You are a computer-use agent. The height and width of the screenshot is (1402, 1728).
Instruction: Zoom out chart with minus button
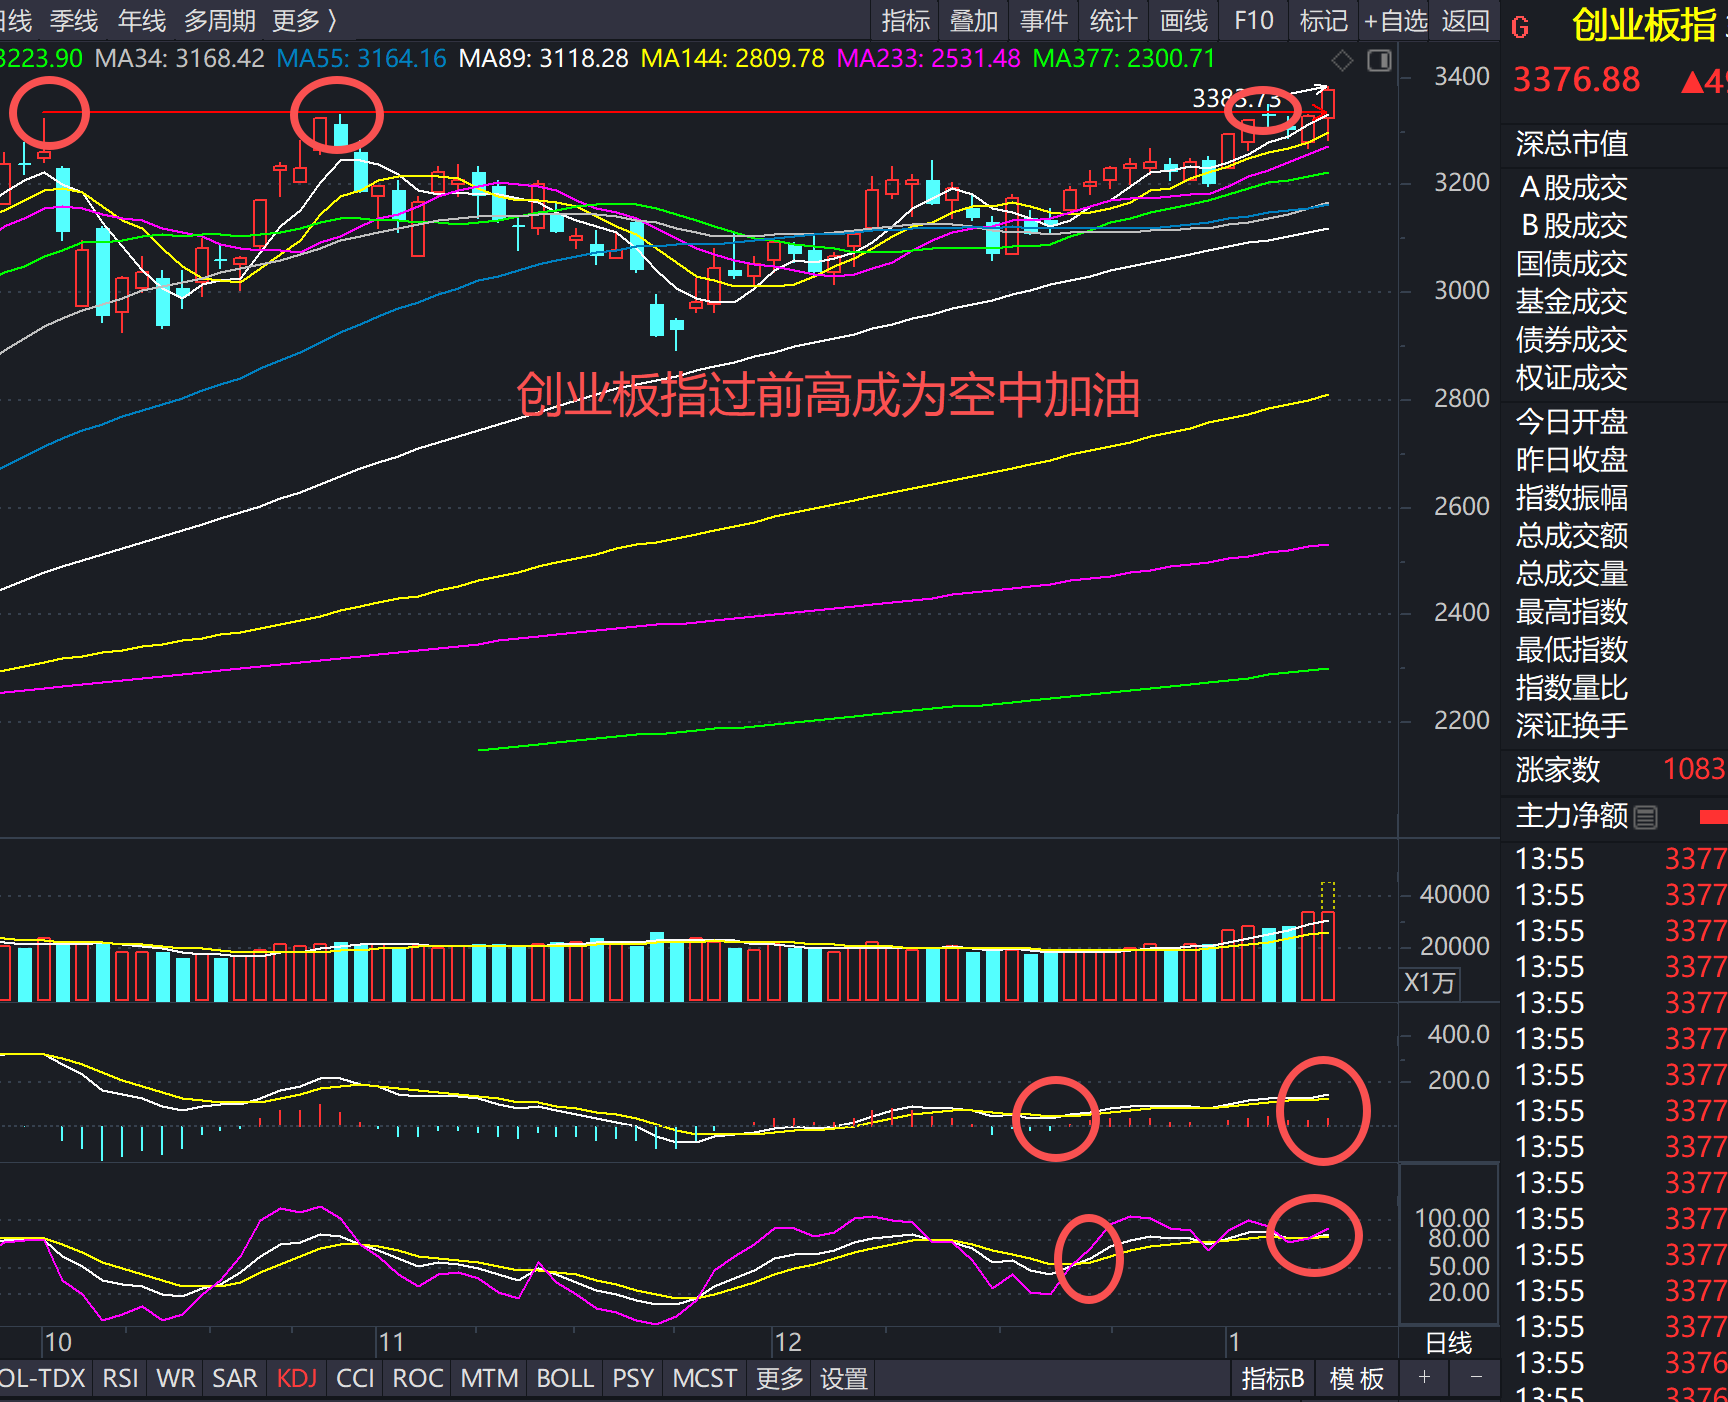[1476, 1378]
